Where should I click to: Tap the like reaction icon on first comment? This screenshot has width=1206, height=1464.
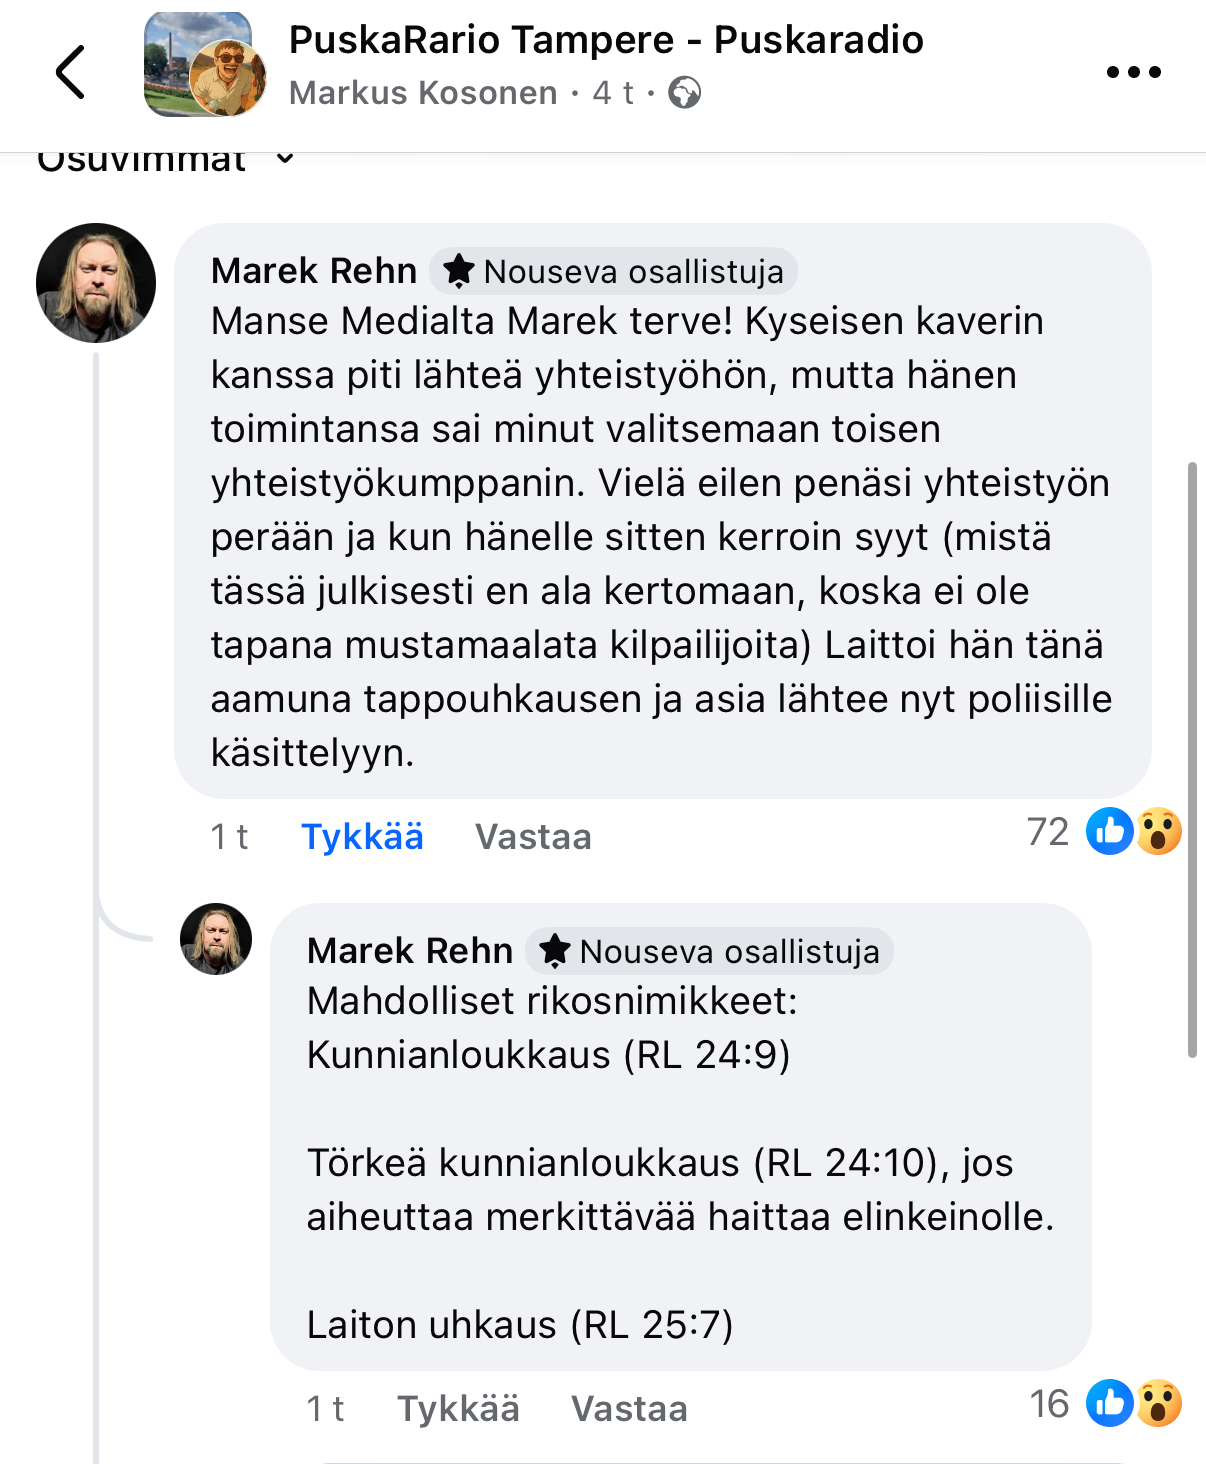(x=1109, y=831)
